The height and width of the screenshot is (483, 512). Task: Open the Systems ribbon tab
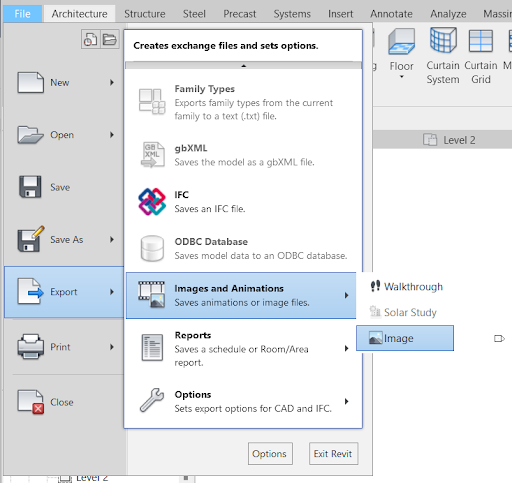pyautogui.click(x=292, y=14)
